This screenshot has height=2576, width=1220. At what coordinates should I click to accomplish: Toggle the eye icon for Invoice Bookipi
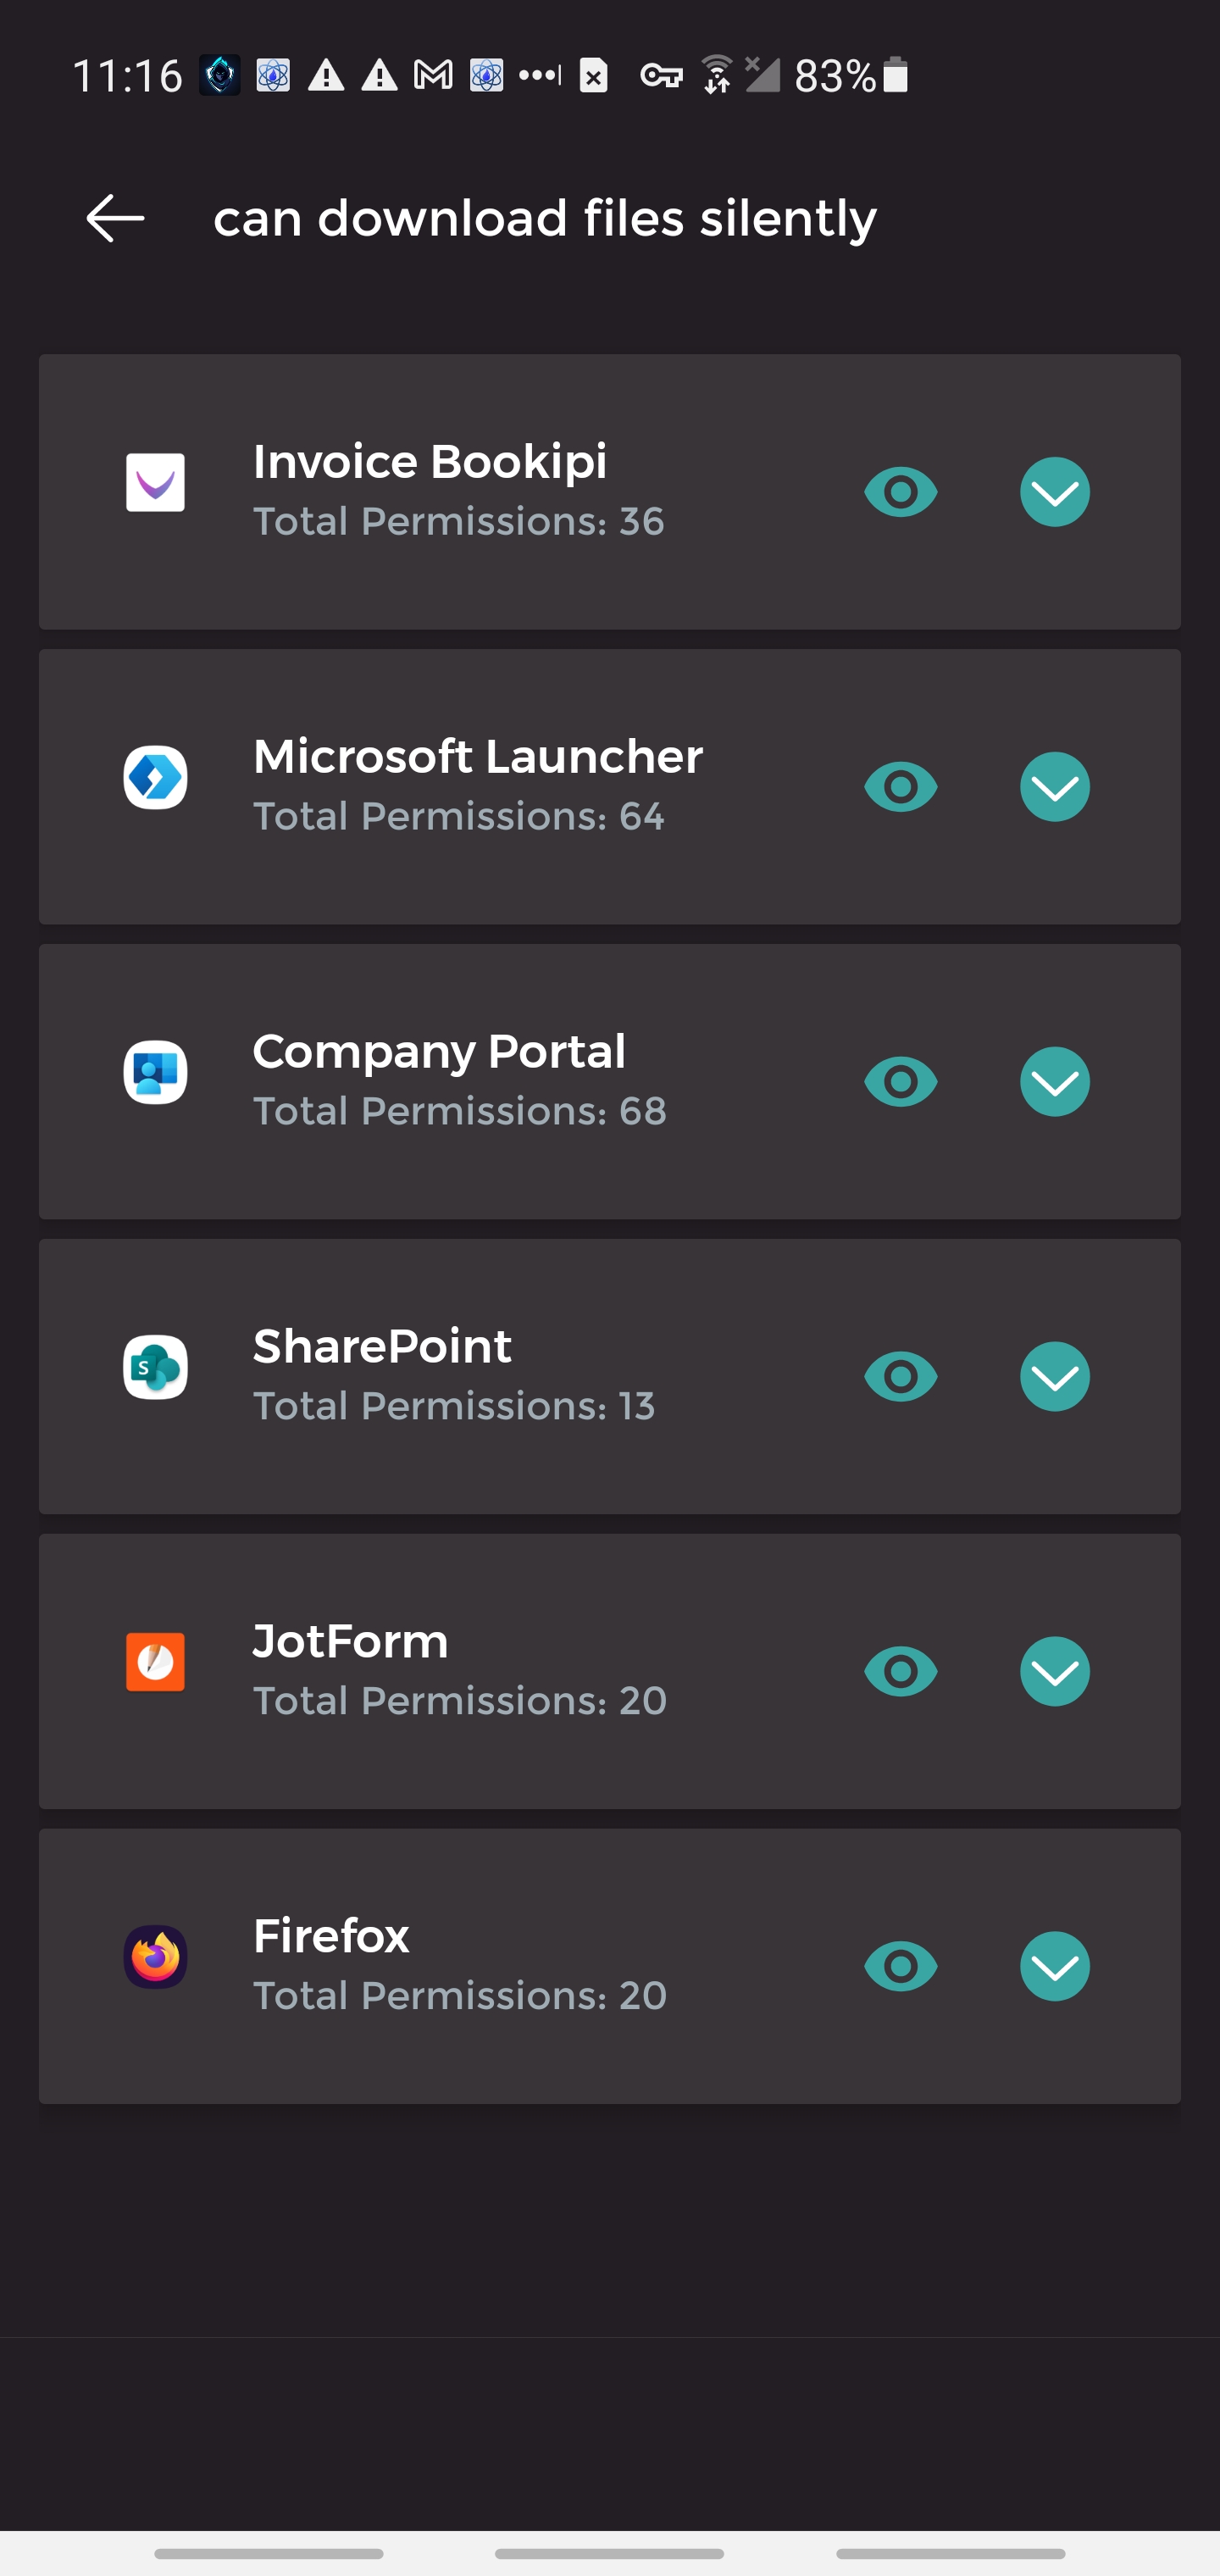pos(900,492)
